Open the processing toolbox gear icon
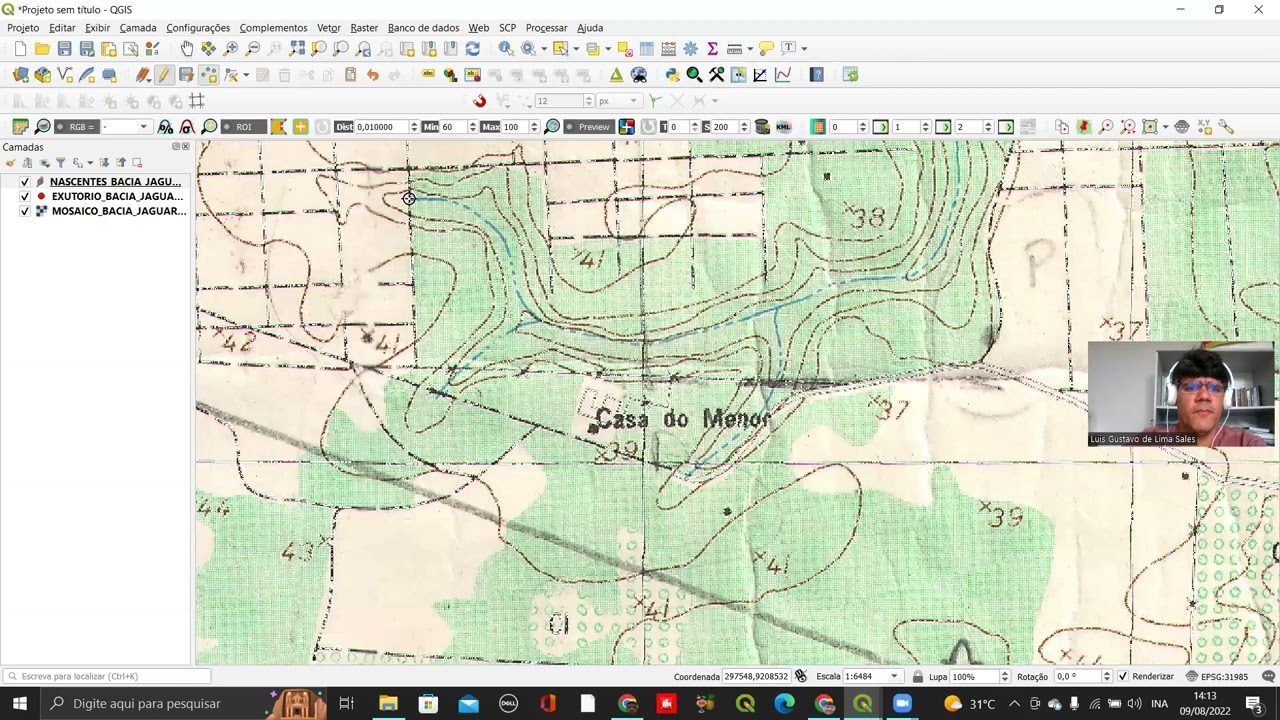This screenshot has width=1280, height=720. [691, 48]
